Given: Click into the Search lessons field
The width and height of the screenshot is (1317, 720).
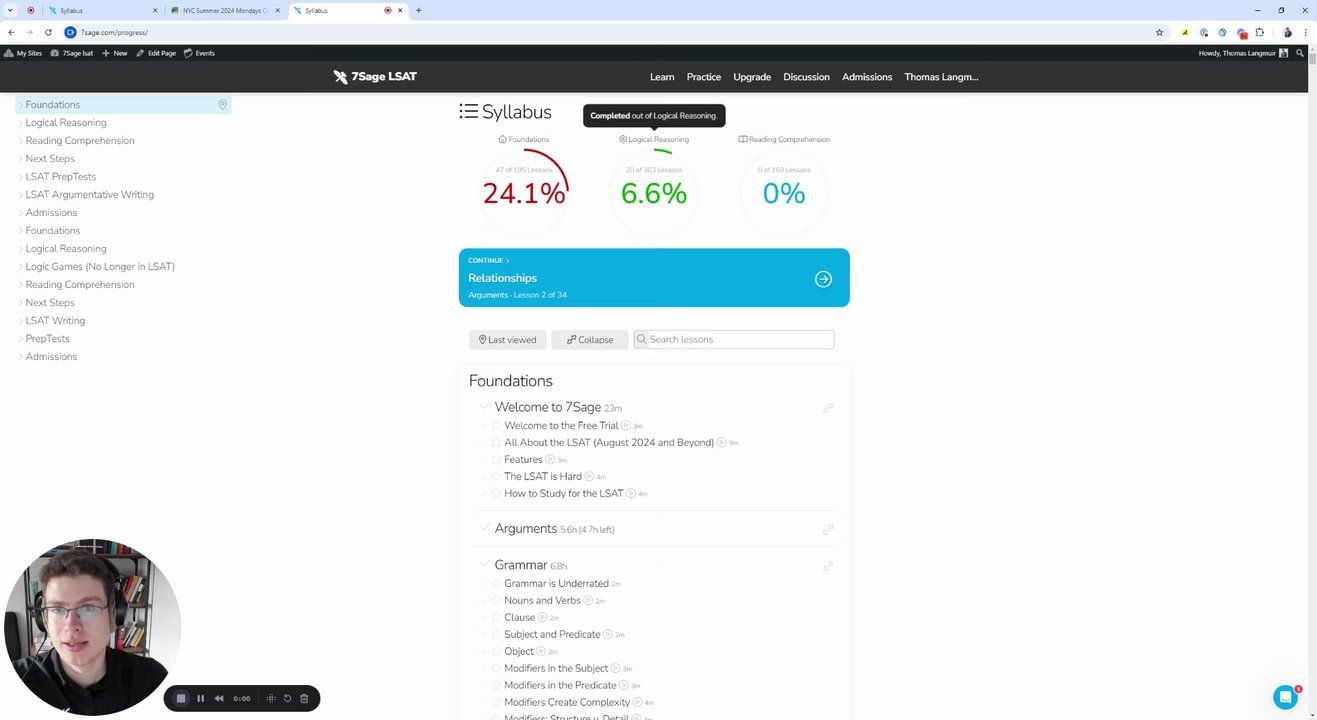Looking at the screenshot, I should pyautogui.click(x=734, y=340).
